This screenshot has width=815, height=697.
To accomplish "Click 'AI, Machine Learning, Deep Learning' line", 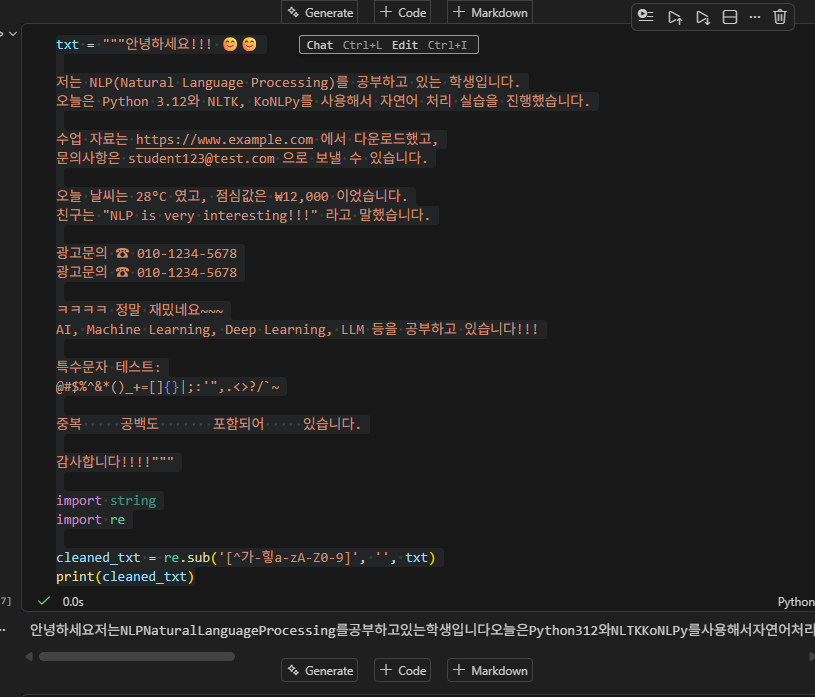I will (x=297, y=329).
